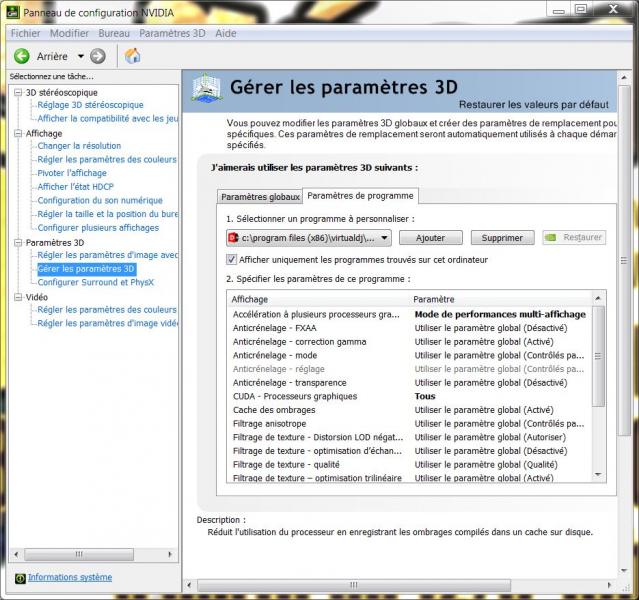Open 'Régler la taille et la position du bureau'

[x=108, y=214]
